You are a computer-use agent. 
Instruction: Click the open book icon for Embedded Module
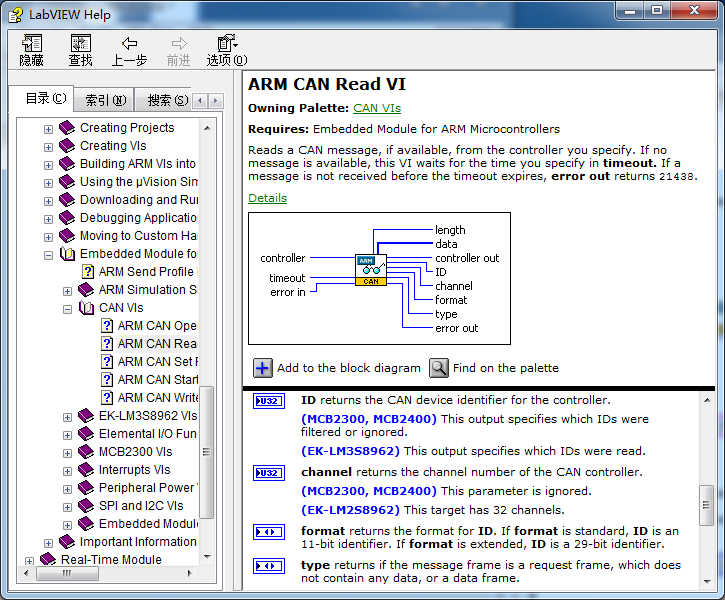click(x=67, y=254)
